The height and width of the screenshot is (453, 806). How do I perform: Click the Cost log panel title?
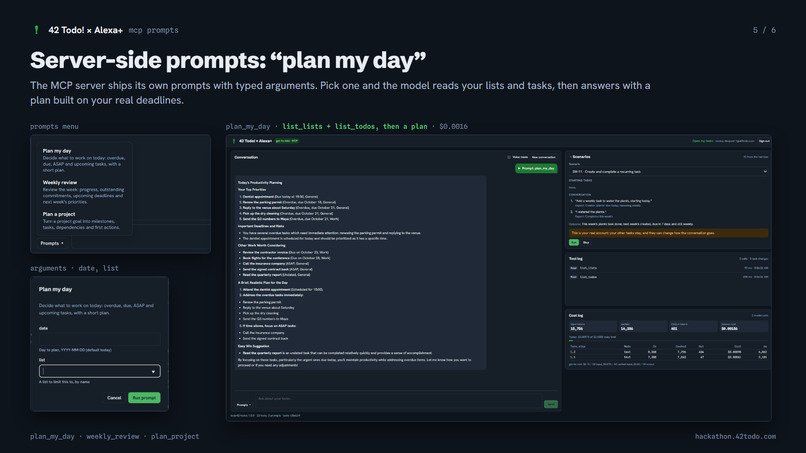click(576, 316)
